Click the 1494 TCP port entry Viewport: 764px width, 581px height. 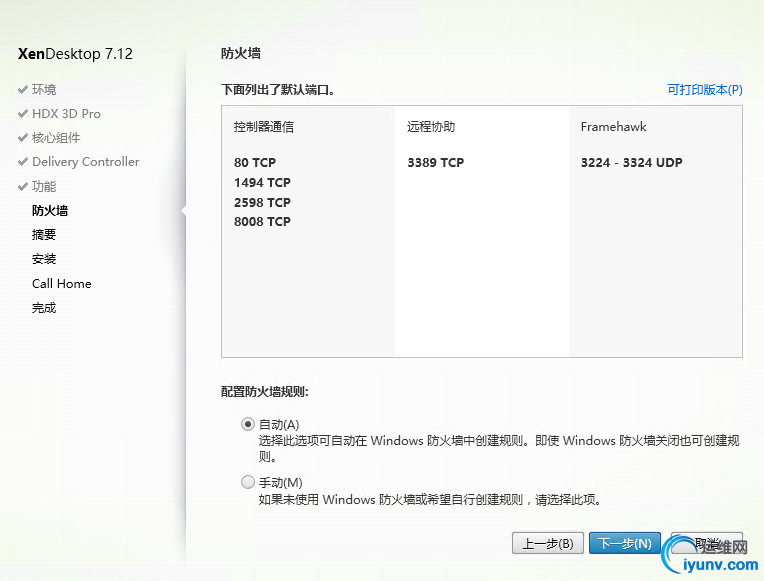(262, 182)
